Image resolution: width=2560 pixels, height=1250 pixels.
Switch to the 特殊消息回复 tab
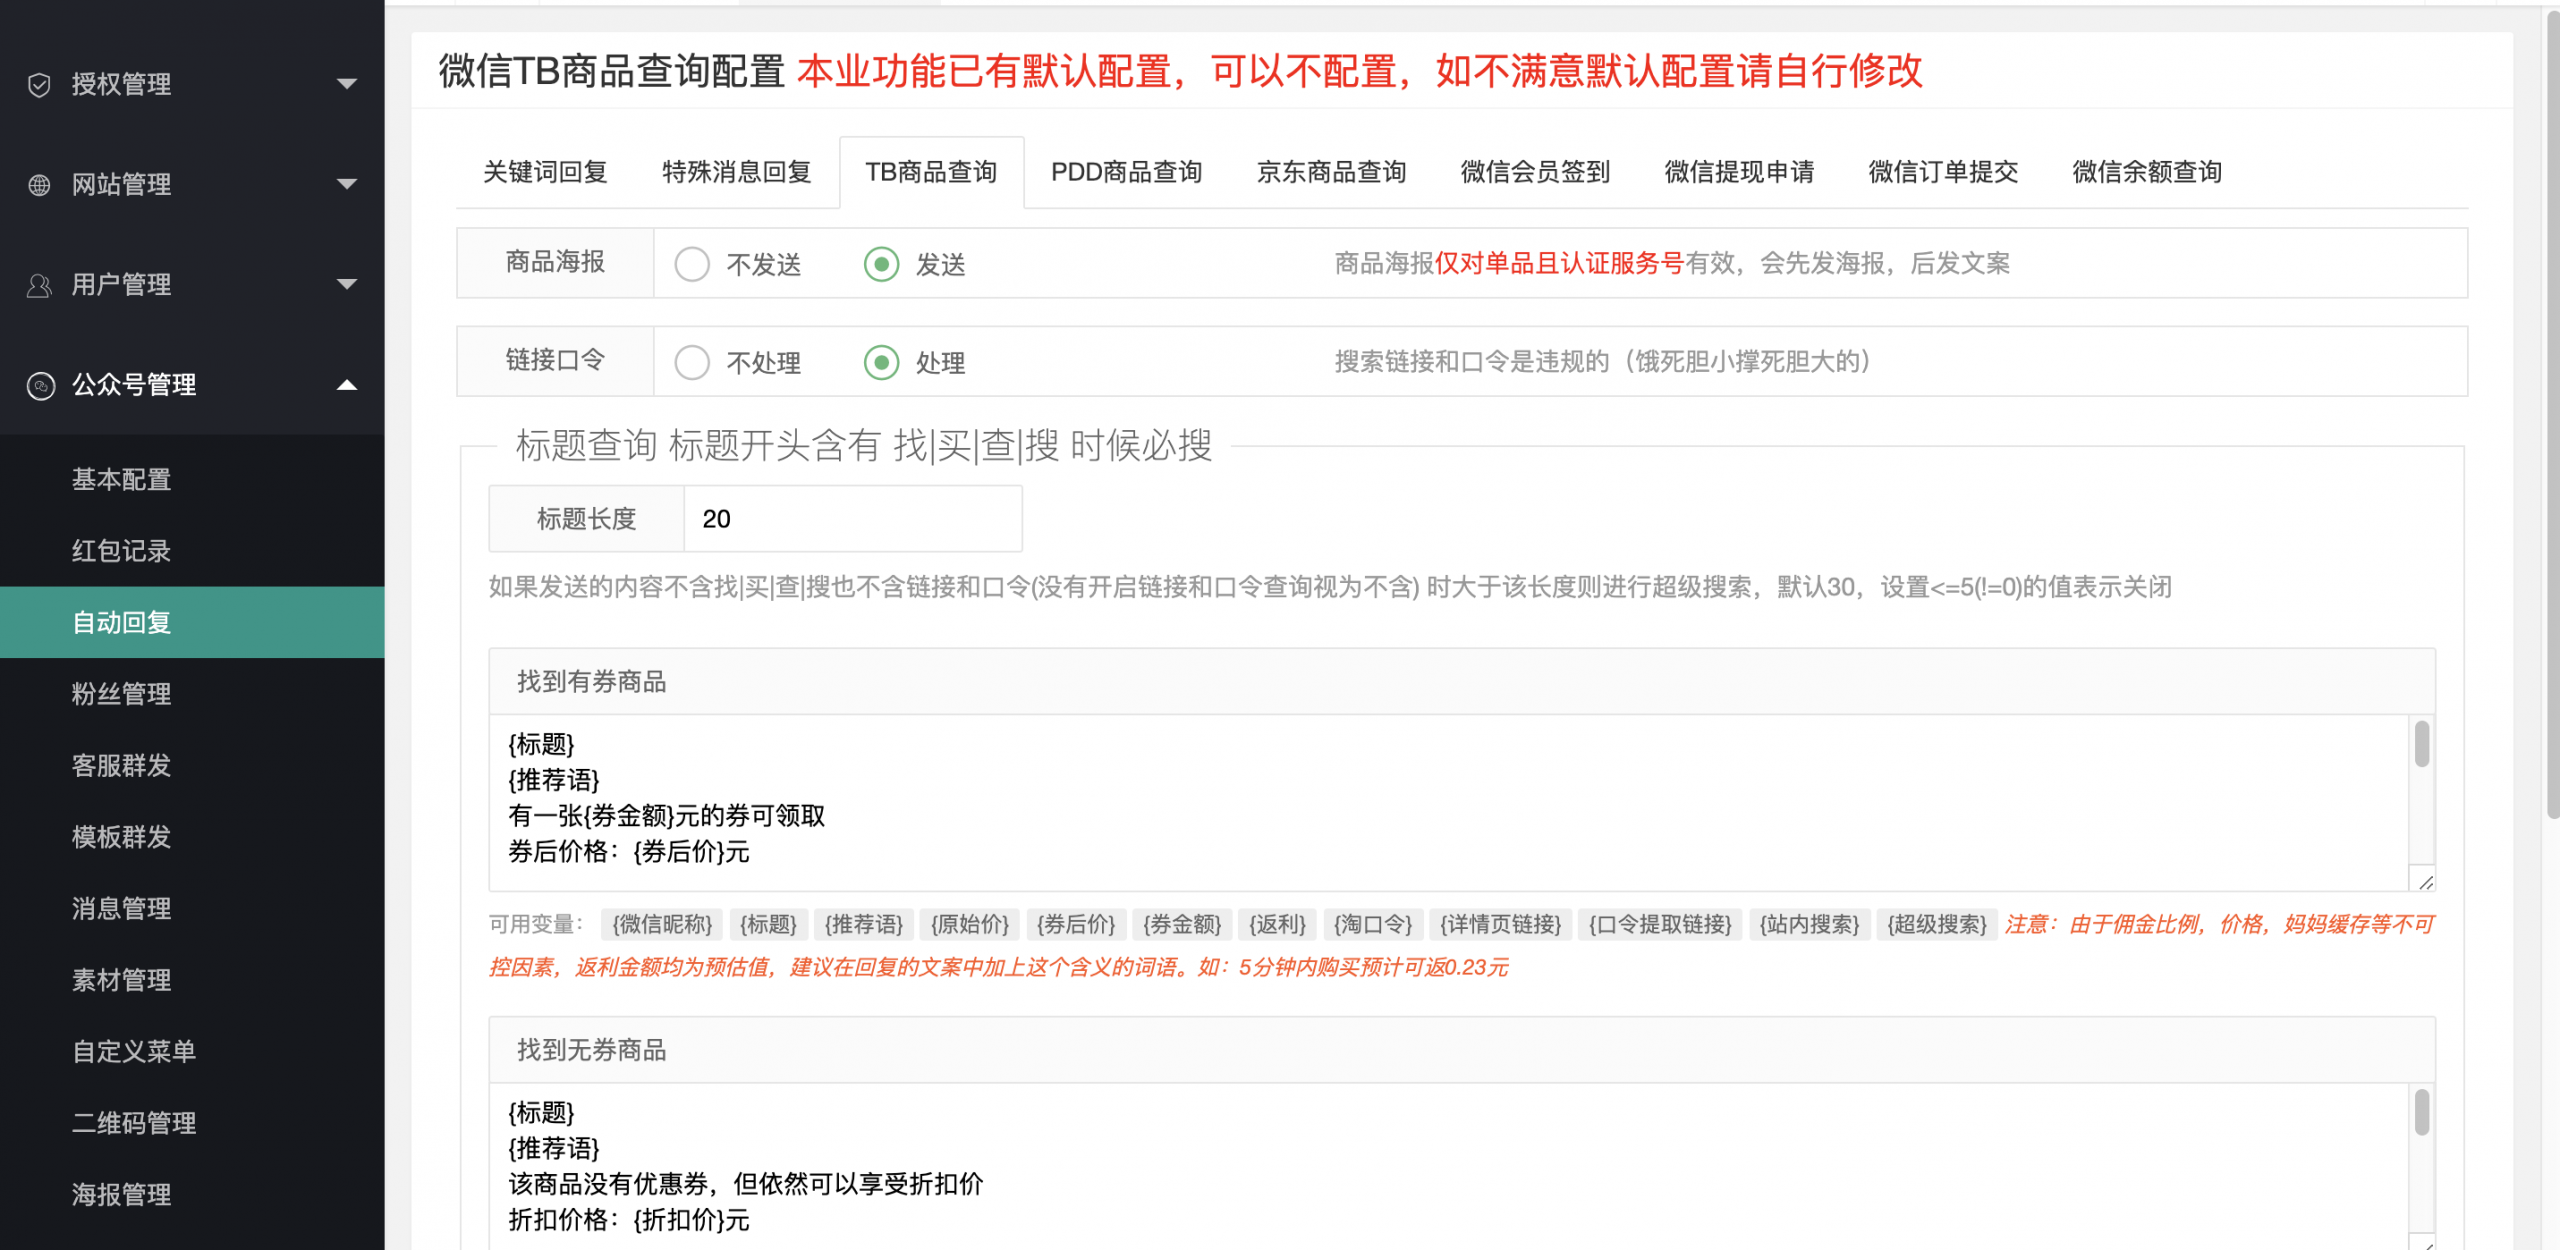pos(736,172)
